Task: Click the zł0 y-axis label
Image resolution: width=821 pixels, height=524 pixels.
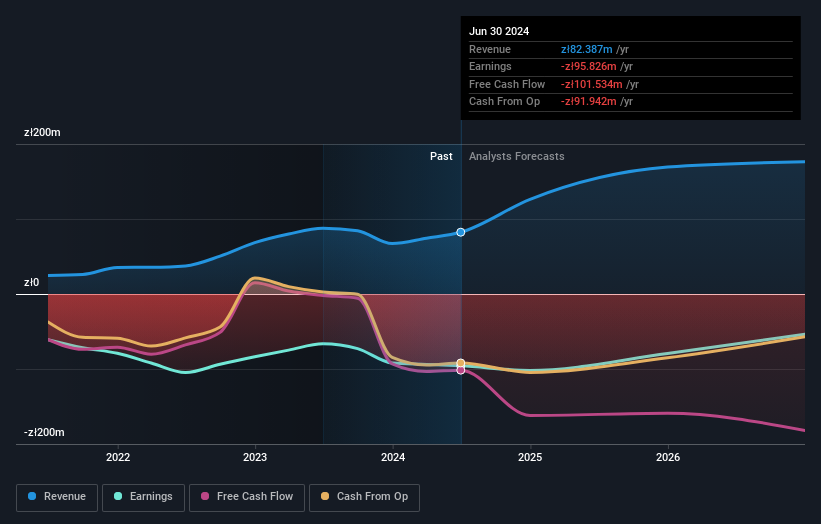Action: pyautogui.click(x=31, y=283)
